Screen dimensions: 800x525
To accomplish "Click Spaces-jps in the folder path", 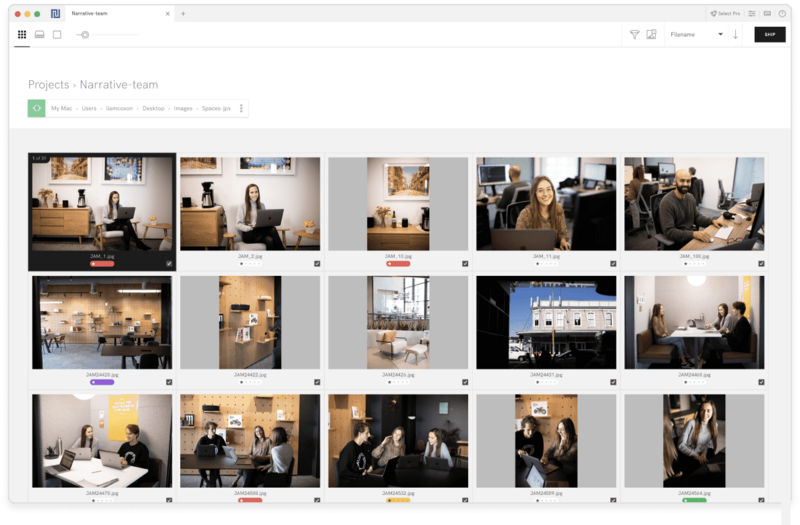I will click(x=216, y=109).
